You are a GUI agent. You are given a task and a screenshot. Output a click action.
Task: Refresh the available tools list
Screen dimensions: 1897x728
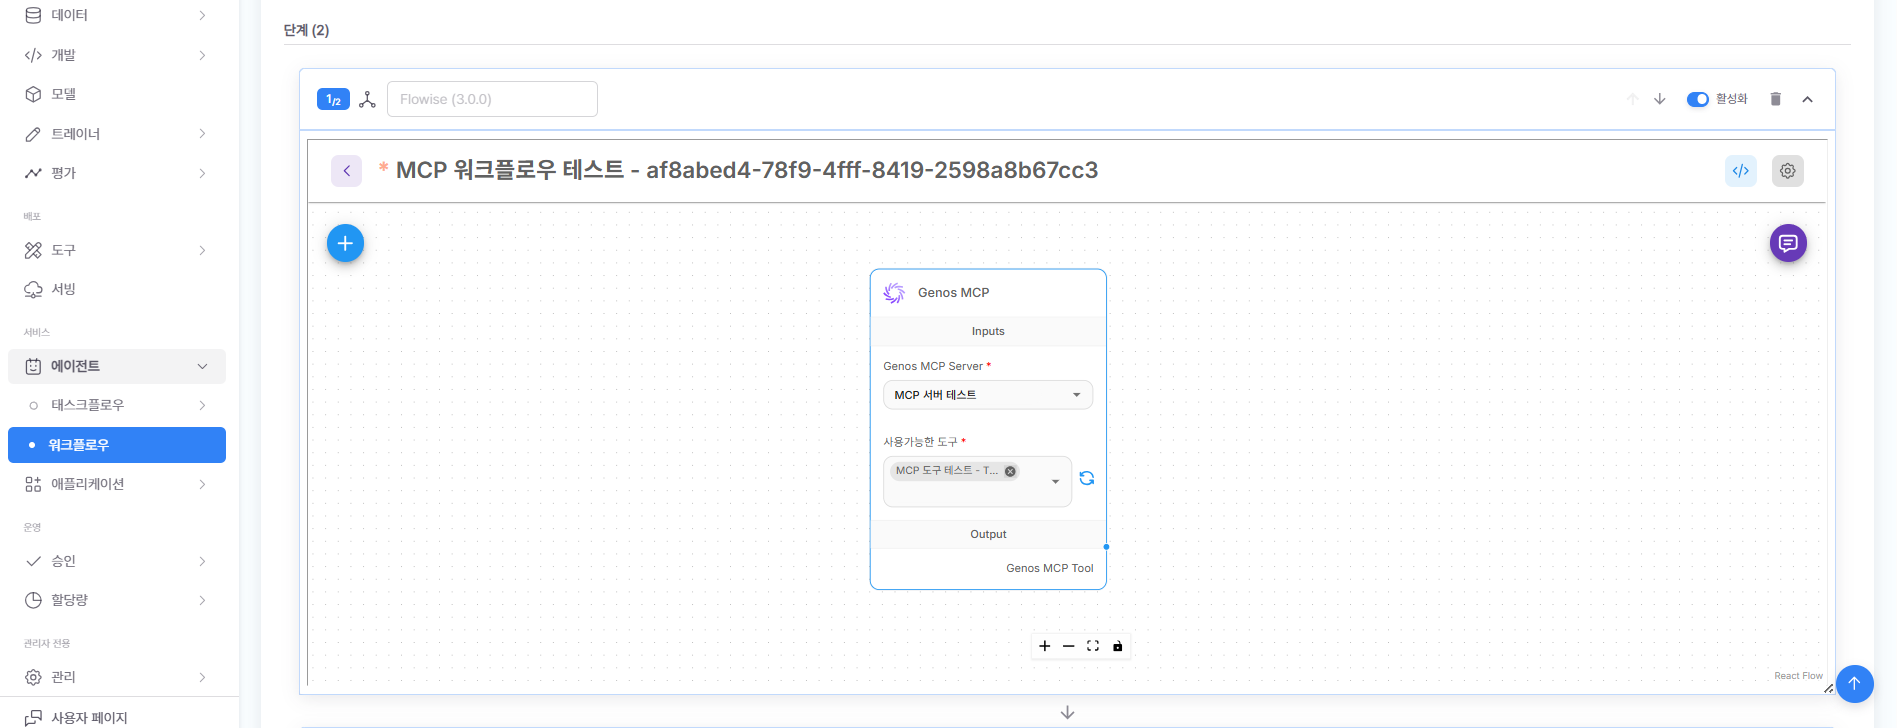(x=1087, y=479)
